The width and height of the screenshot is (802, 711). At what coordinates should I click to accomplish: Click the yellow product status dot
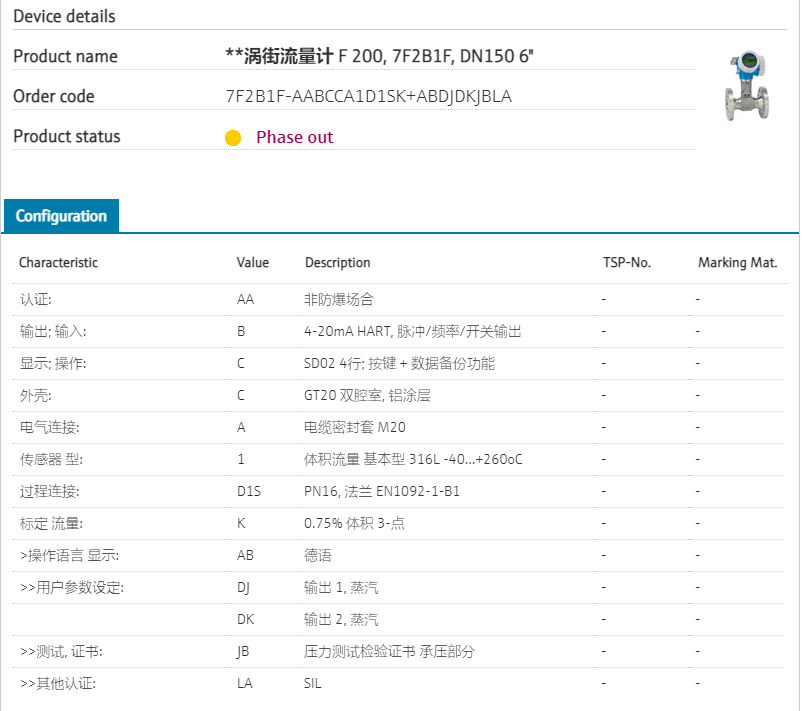click(x=233, y=138)
